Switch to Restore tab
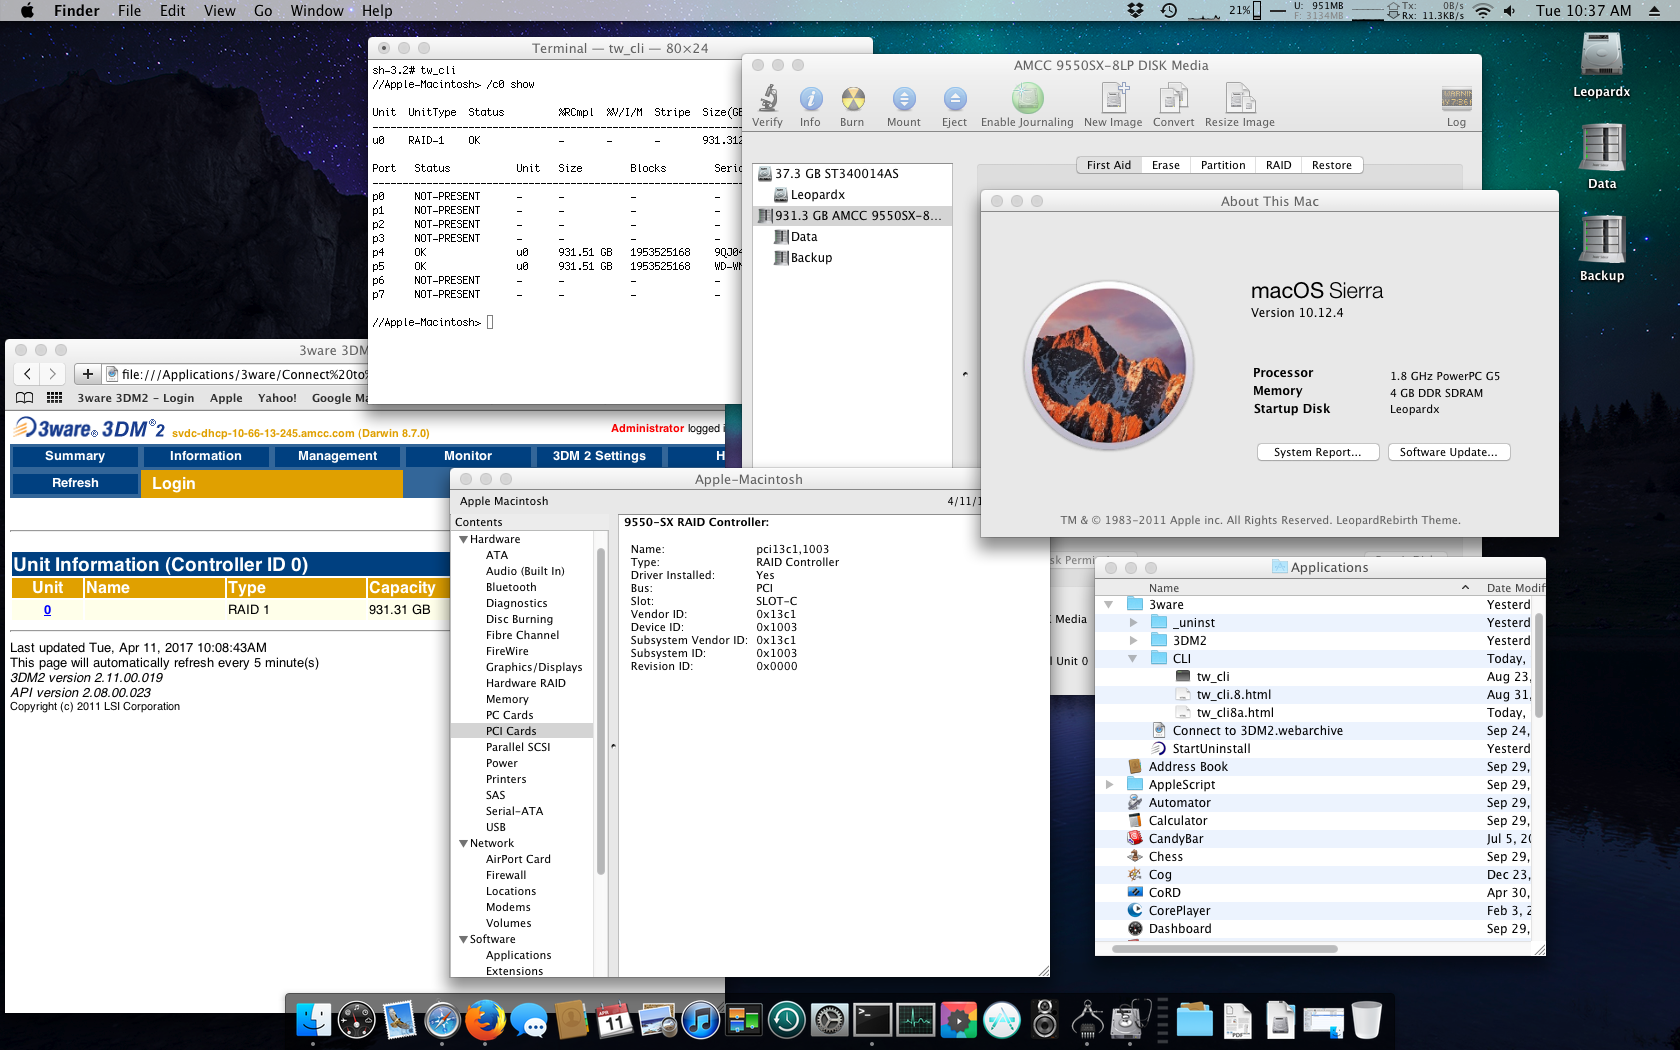Screen dimensions: 1680x1050 [1331, 165]
